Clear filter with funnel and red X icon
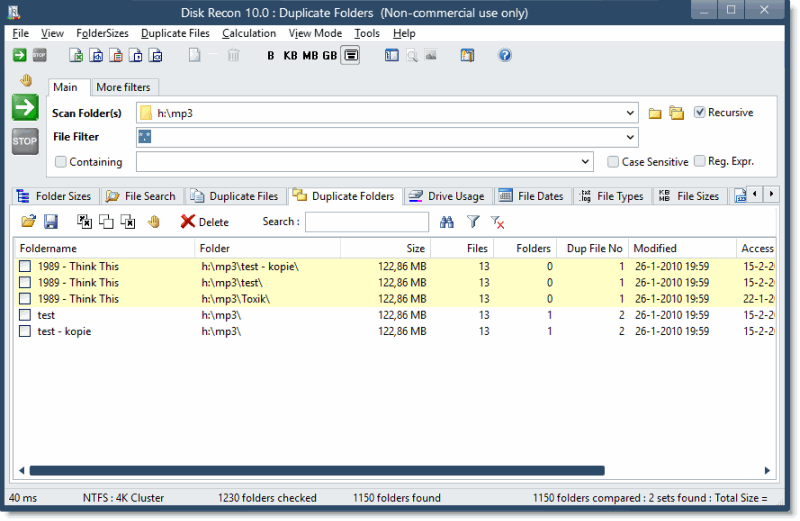Screen dimensions: 800x521 (x=497, y=222)
